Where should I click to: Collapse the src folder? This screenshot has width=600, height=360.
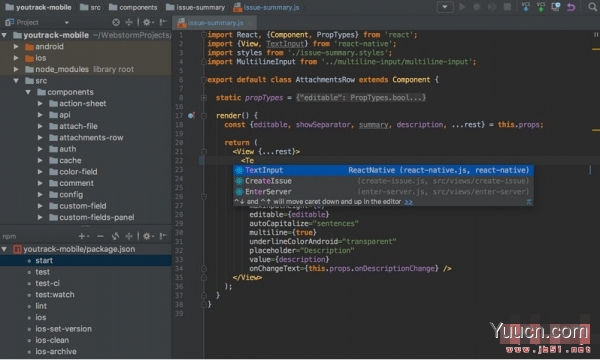coord(16,81)
